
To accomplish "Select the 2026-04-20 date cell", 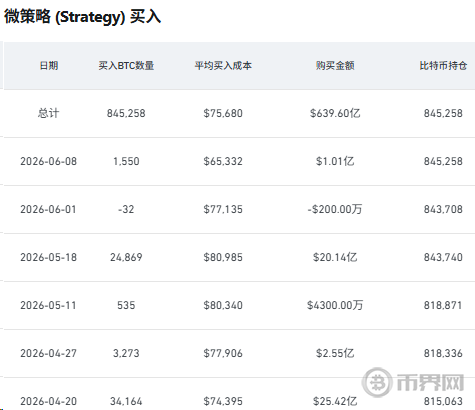I will 48,401.
